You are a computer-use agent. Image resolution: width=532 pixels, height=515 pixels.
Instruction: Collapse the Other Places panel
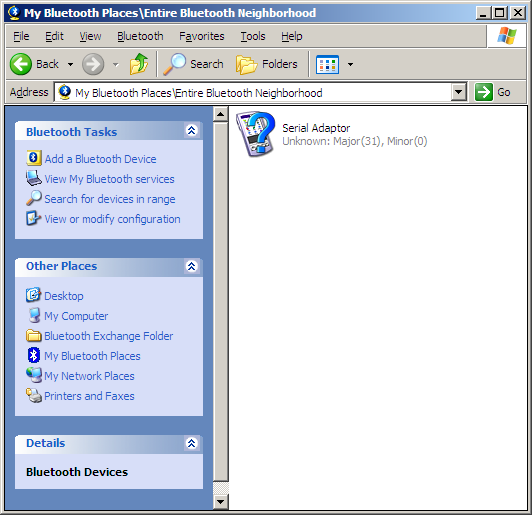[x=191, y=266]
